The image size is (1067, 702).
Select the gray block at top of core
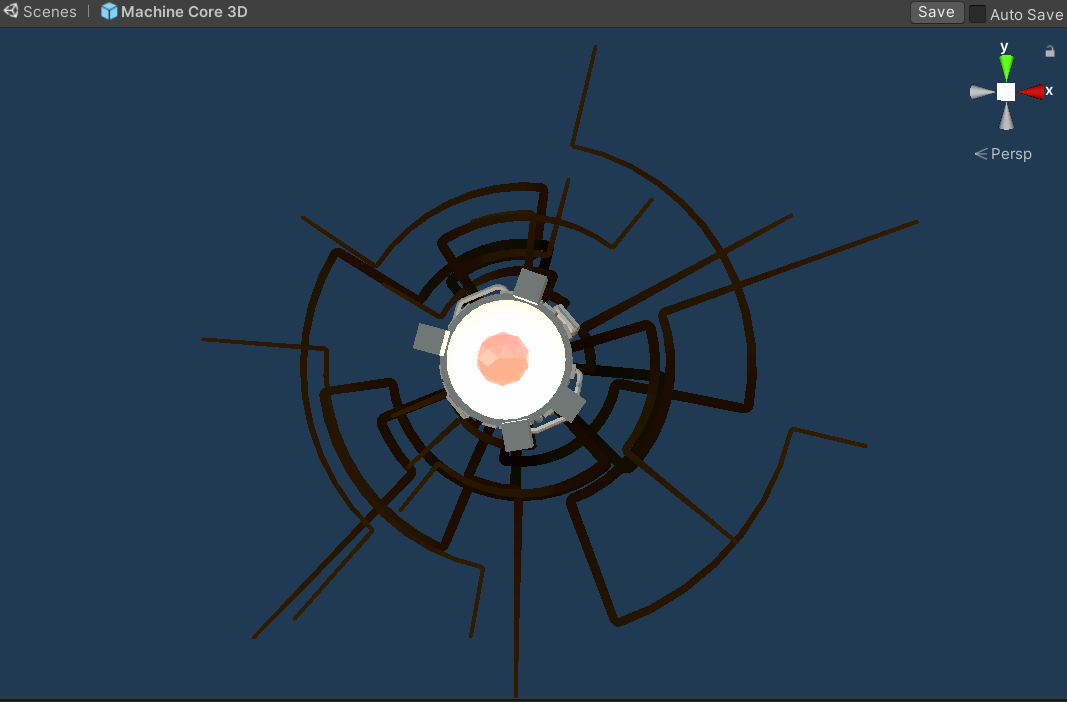pos(530,285)
